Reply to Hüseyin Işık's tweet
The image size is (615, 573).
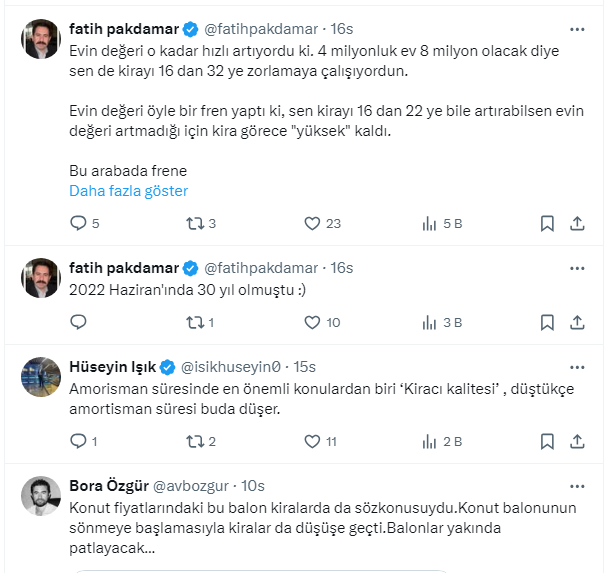tap(79, 441)
